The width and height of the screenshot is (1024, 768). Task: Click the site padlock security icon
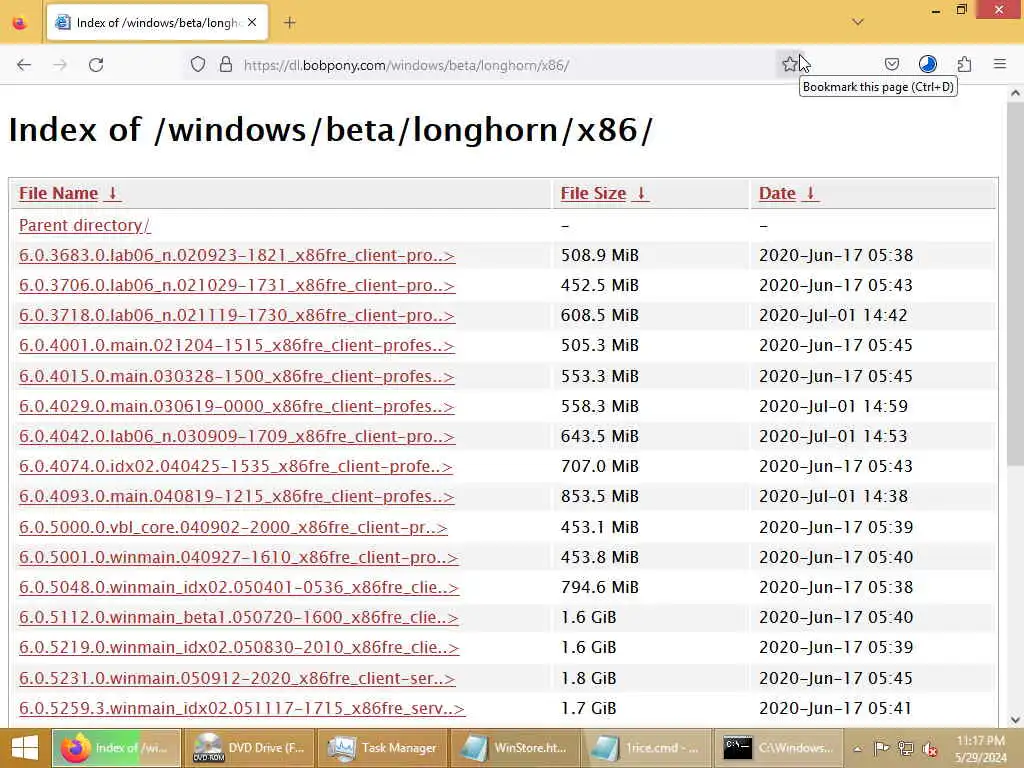tap(226, 65)
